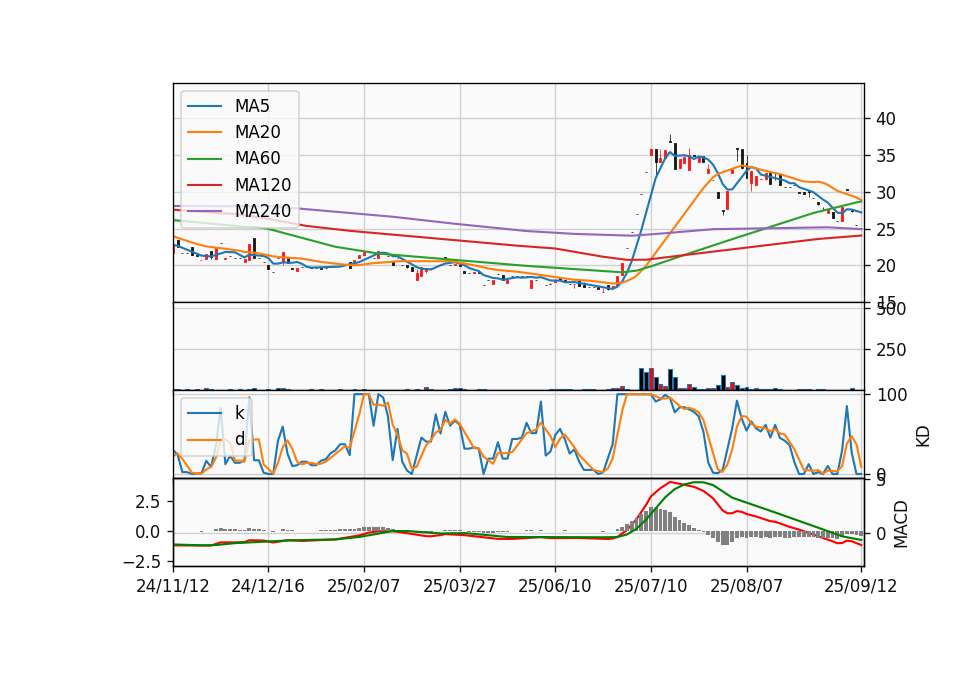Click the 24/12/16 date axis label
This screenshot has width=960, height=690.
coord(268,586)
